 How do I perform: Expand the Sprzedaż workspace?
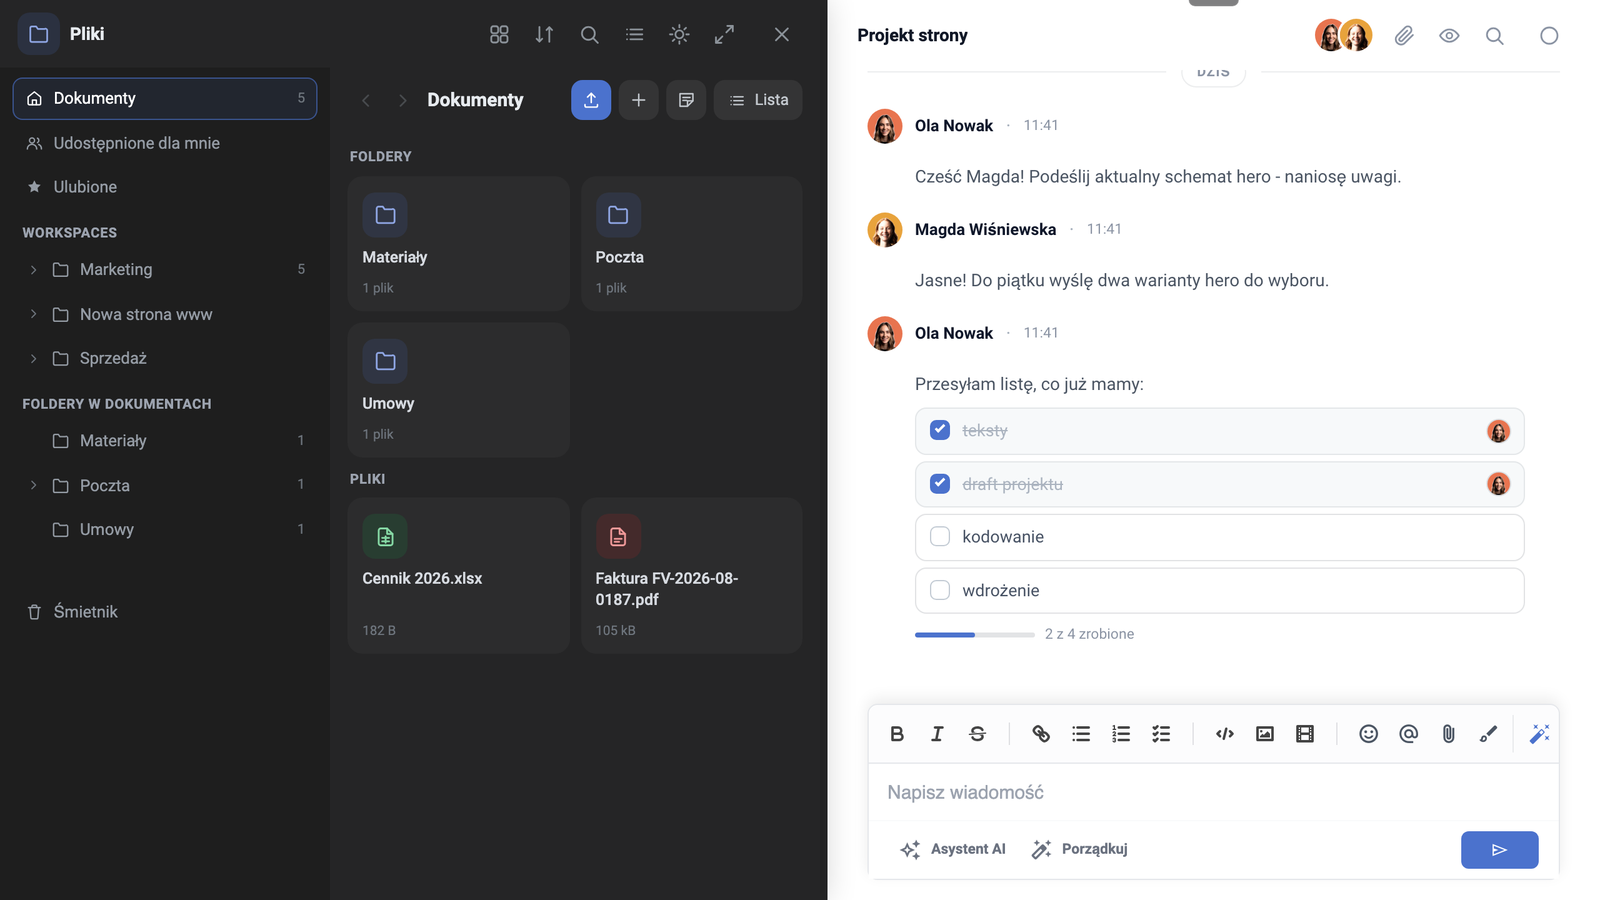33,358
